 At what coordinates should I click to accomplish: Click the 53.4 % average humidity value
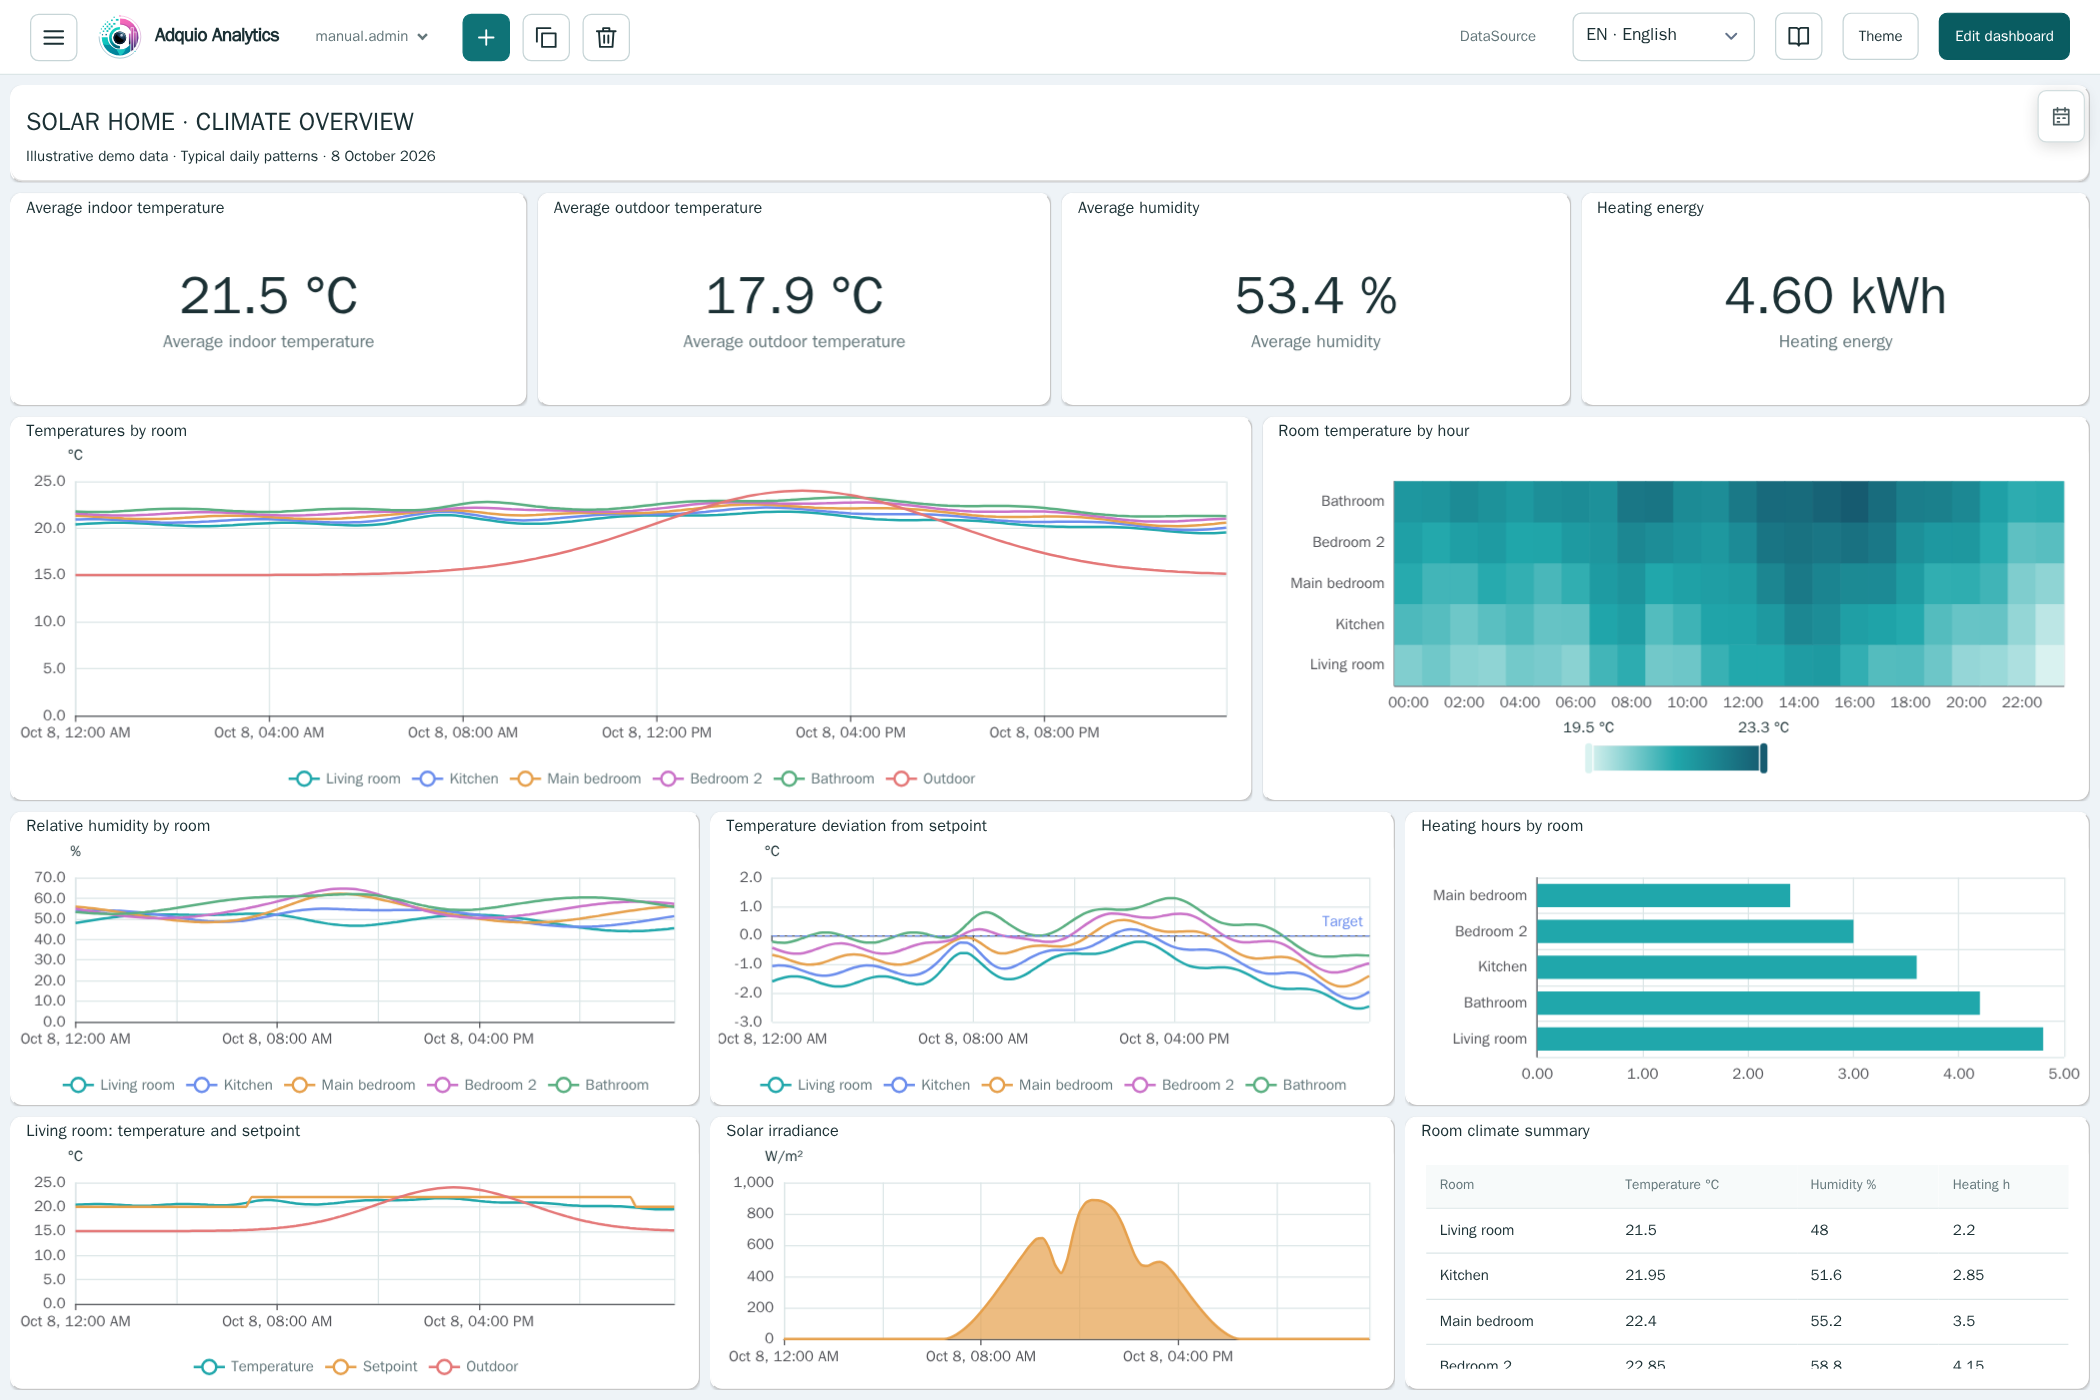click(1315, 296)
